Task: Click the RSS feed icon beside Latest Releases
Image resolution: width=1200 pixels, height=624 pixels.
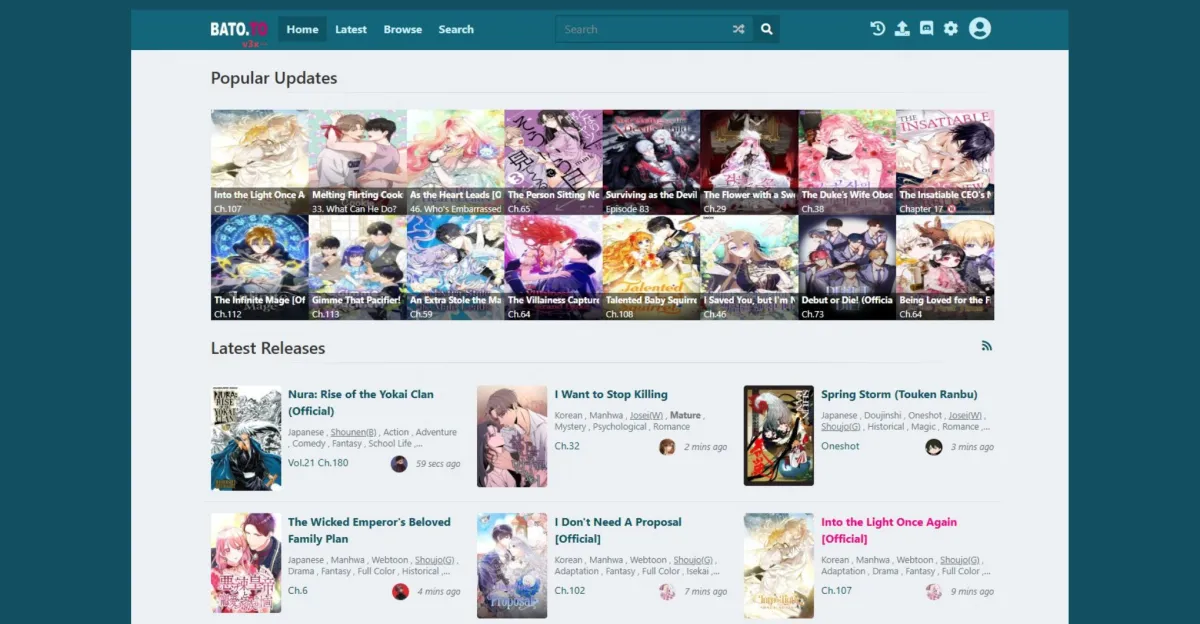Action: [987, 346]
